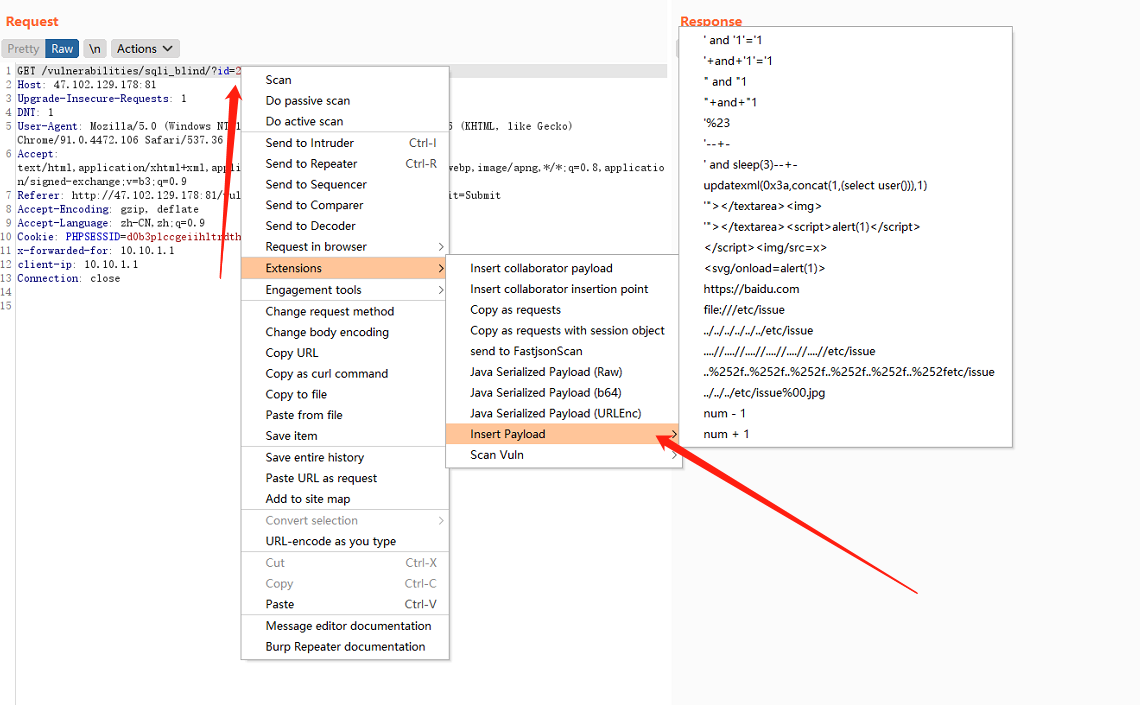Choose Insert collaborator payload
This screenshot has height=705, width=1140.
coord(563,268)
